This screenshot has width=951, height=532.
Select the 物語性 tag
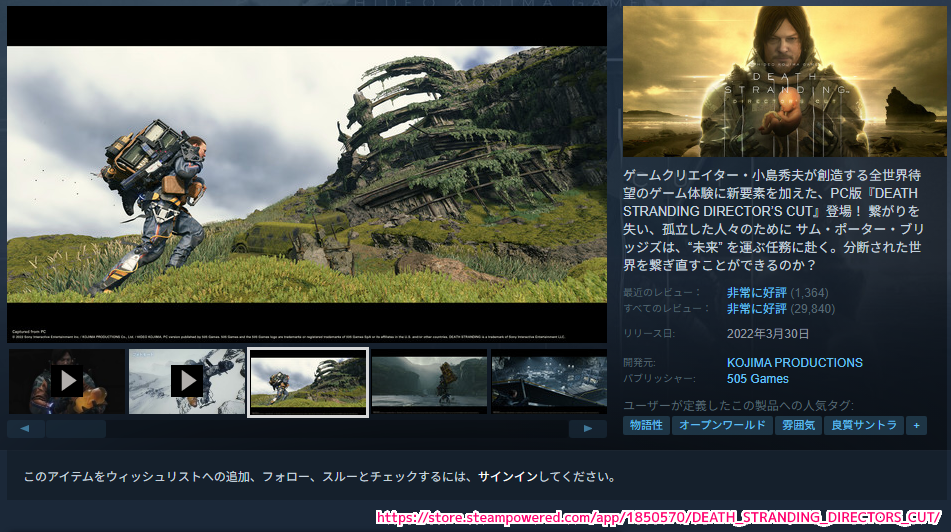[646, 425]
